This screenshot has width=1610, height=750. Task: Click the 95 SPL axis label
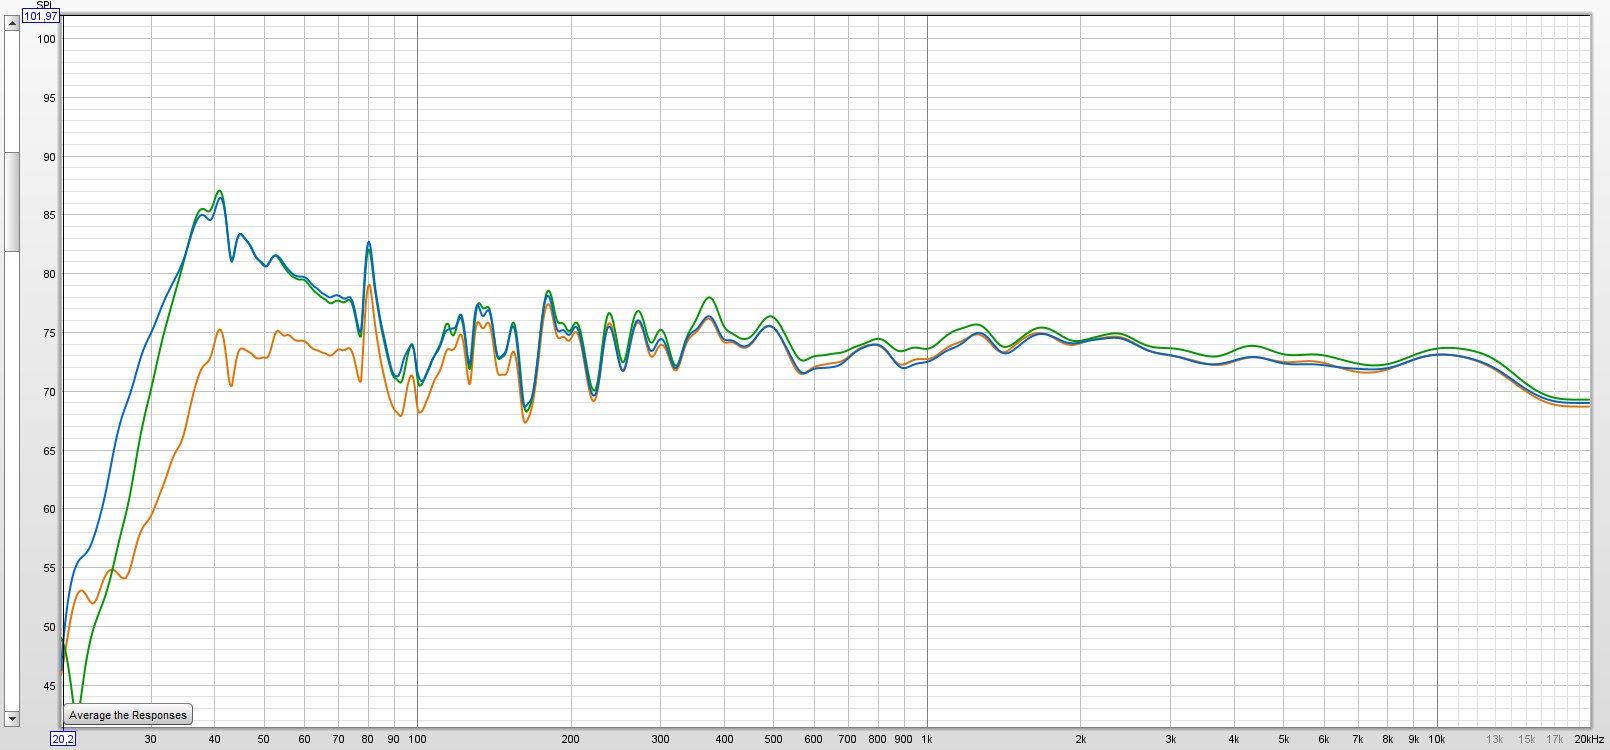click(x=47, y=98)
